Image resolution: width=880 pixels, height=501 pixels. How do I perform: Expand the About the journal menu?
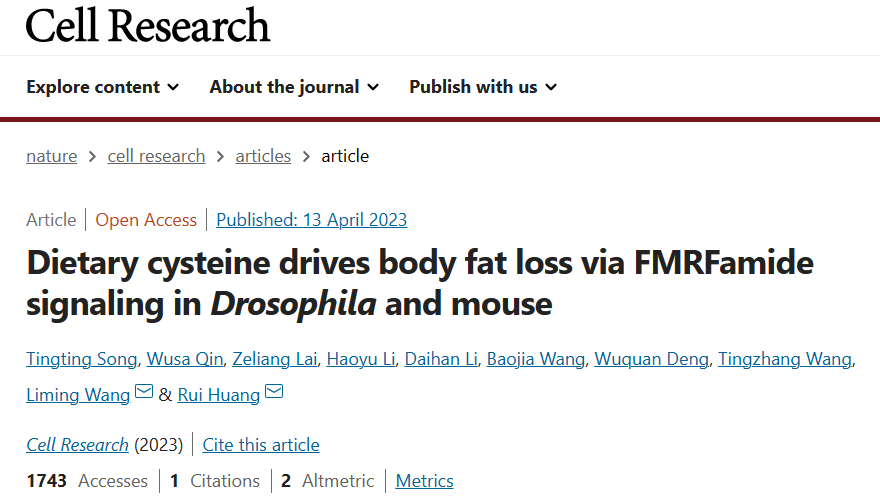tap(294, 87)
